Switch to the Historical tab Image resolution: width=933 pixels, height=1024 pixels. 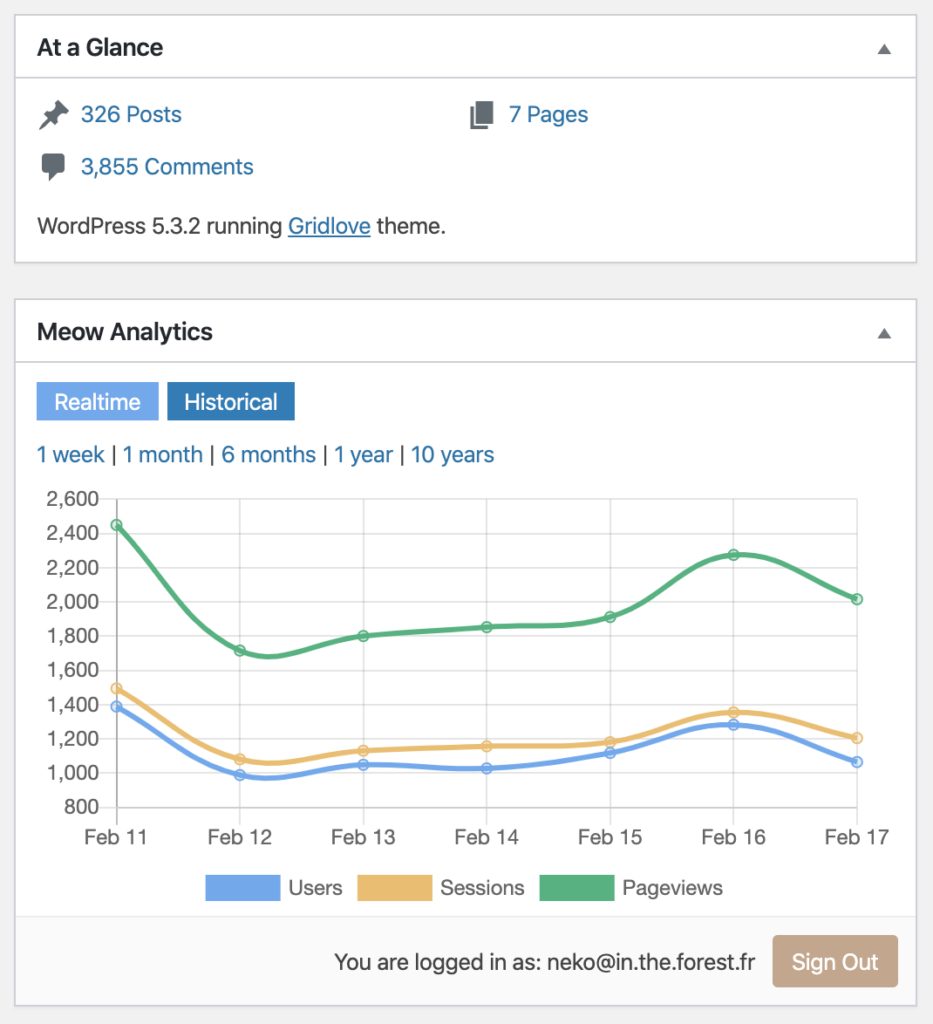coord(231,402)
